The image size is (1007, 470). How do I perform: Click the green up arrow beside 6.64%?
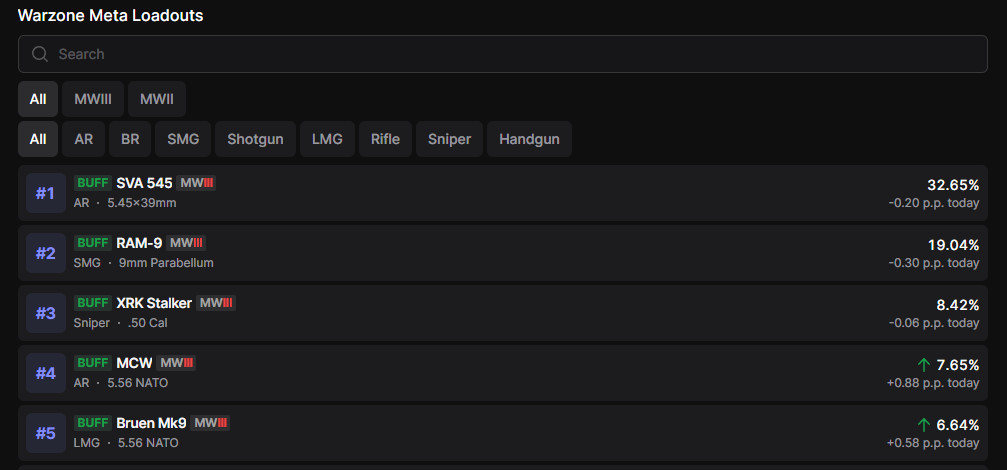[x=924, y=425]
